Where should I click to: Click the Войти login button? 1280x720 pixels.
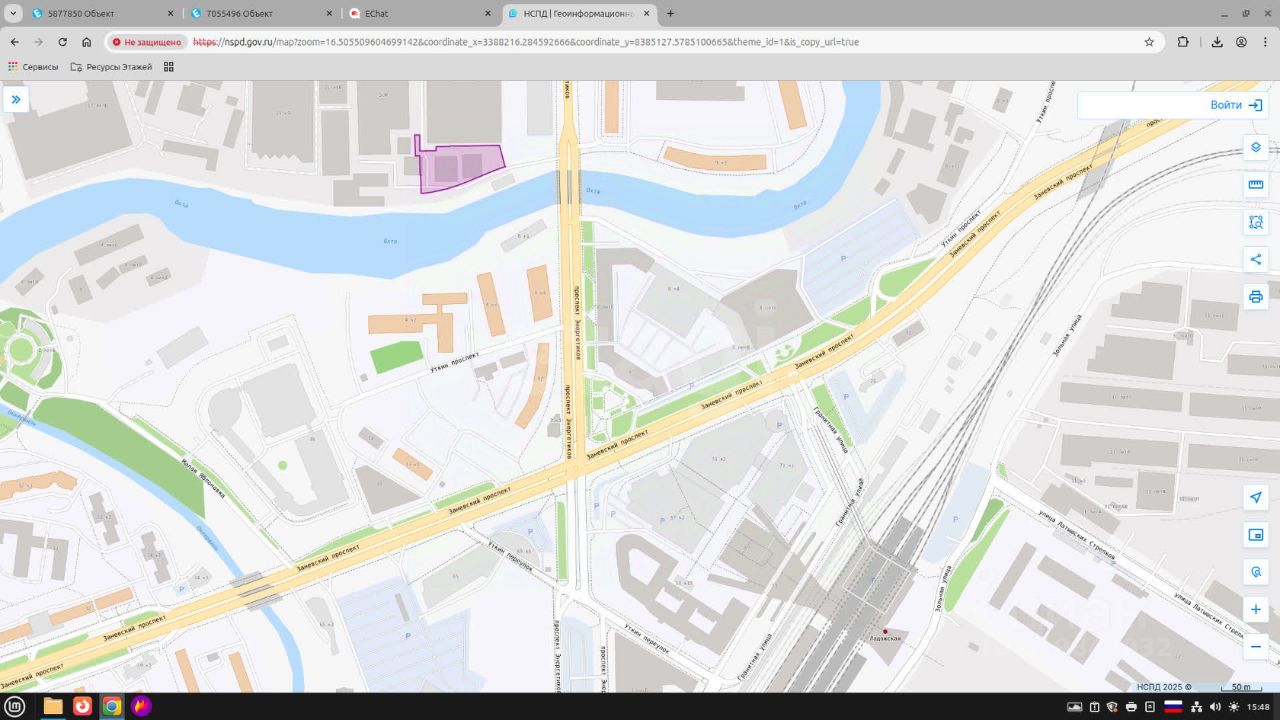pyautogui.click(x=1234, y=105)
